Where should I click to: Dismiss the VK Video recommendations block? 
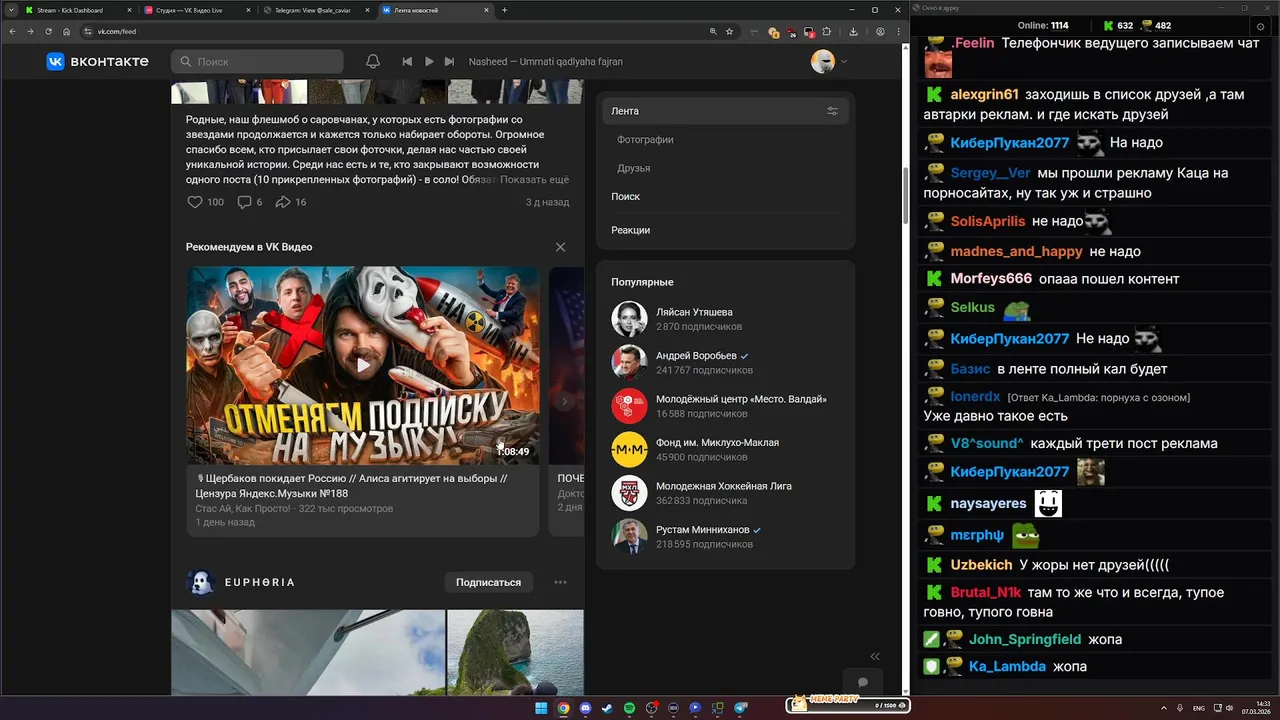coord(560,247)
